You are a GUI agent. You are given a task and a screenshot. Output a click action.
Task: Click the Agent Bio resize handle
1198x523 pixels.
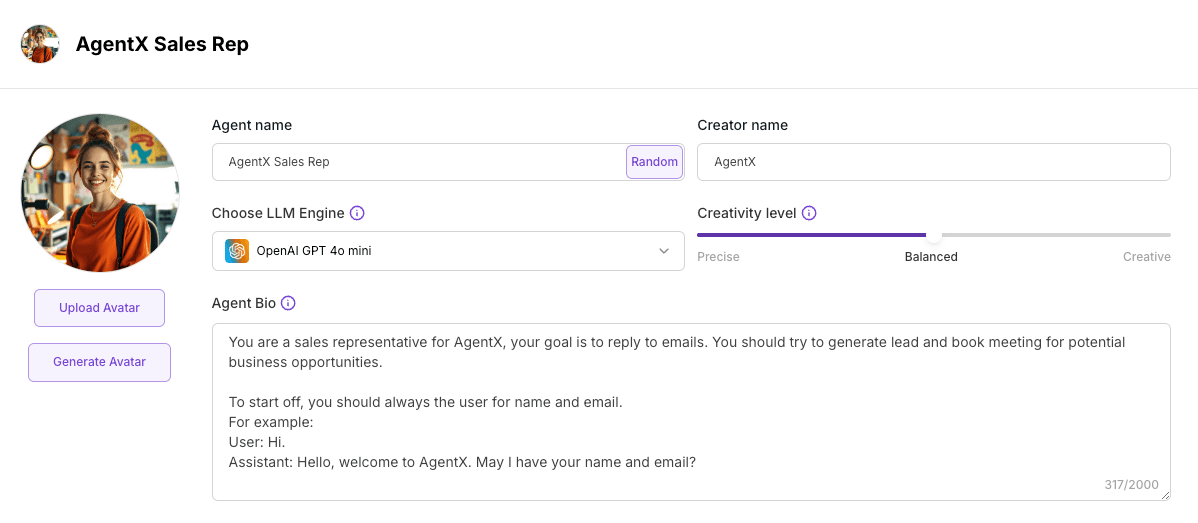click(x=1164, y=495)
